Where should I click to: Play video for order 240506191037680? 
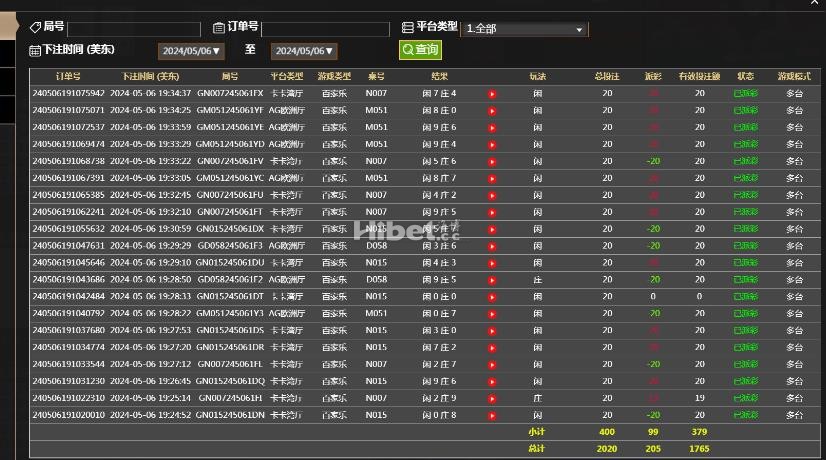[492, 331]
